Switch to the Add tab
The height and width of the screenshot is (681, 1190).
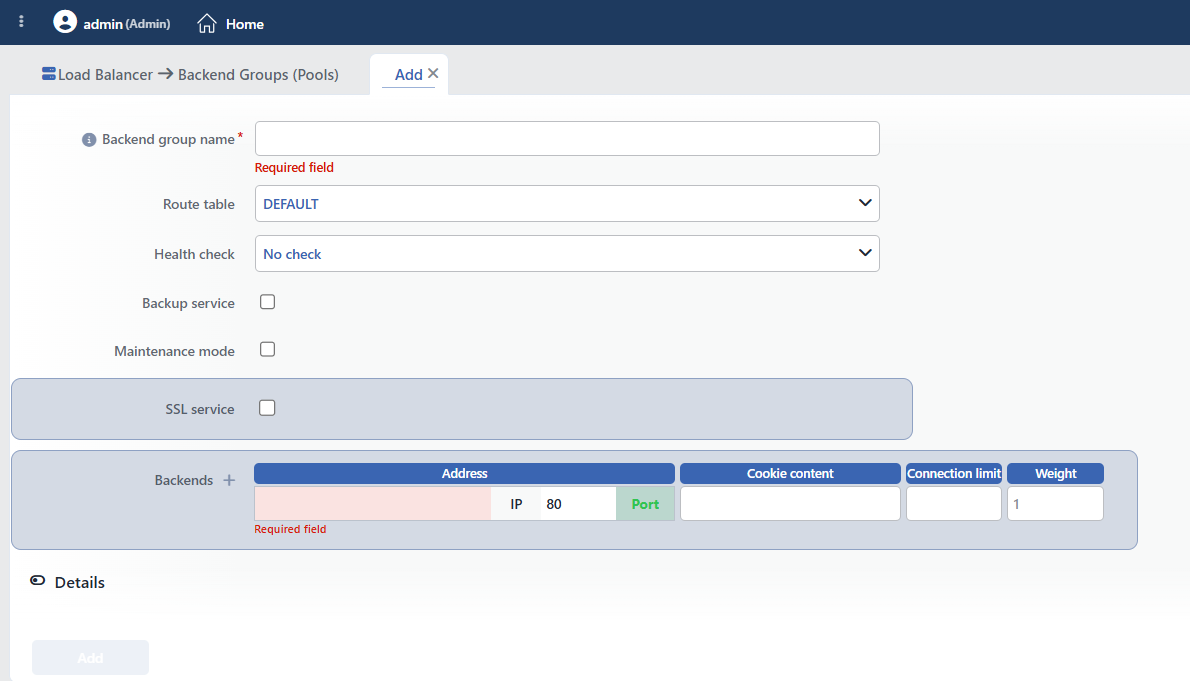pos(408,74)
